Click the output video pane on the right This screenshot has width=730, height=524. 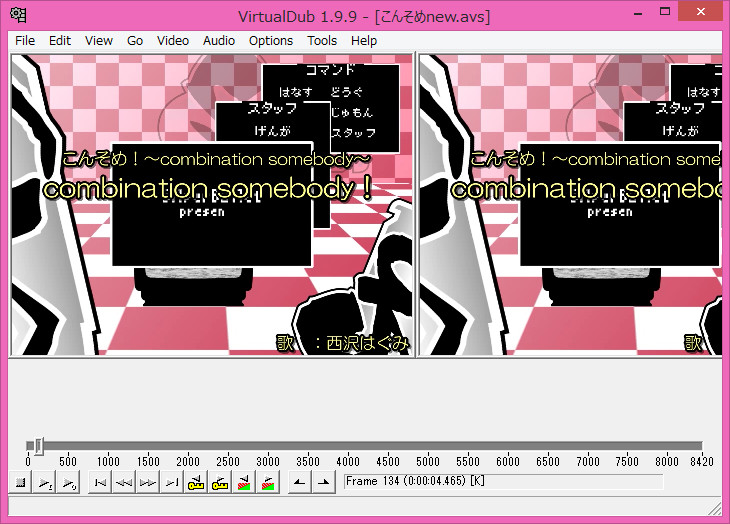pyautogui.click(x=571, y=205)
